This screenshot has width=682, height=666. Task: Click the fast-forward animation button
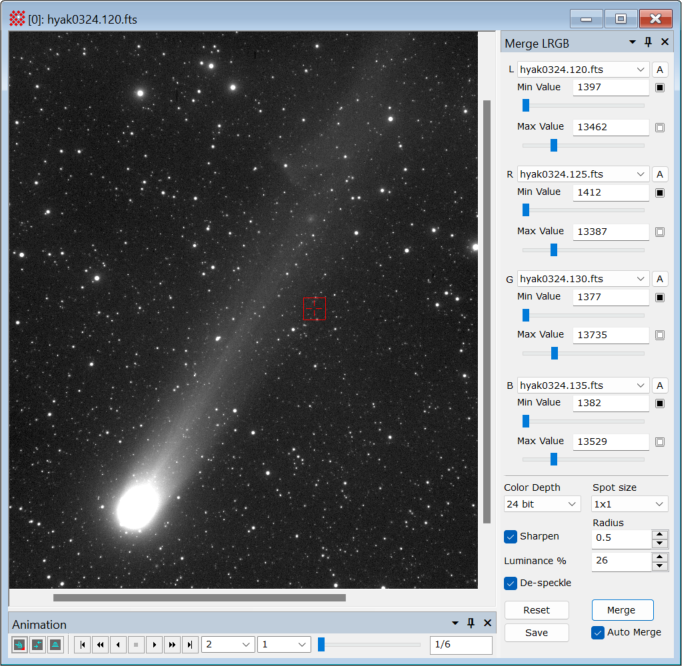(x=172, y=645)
